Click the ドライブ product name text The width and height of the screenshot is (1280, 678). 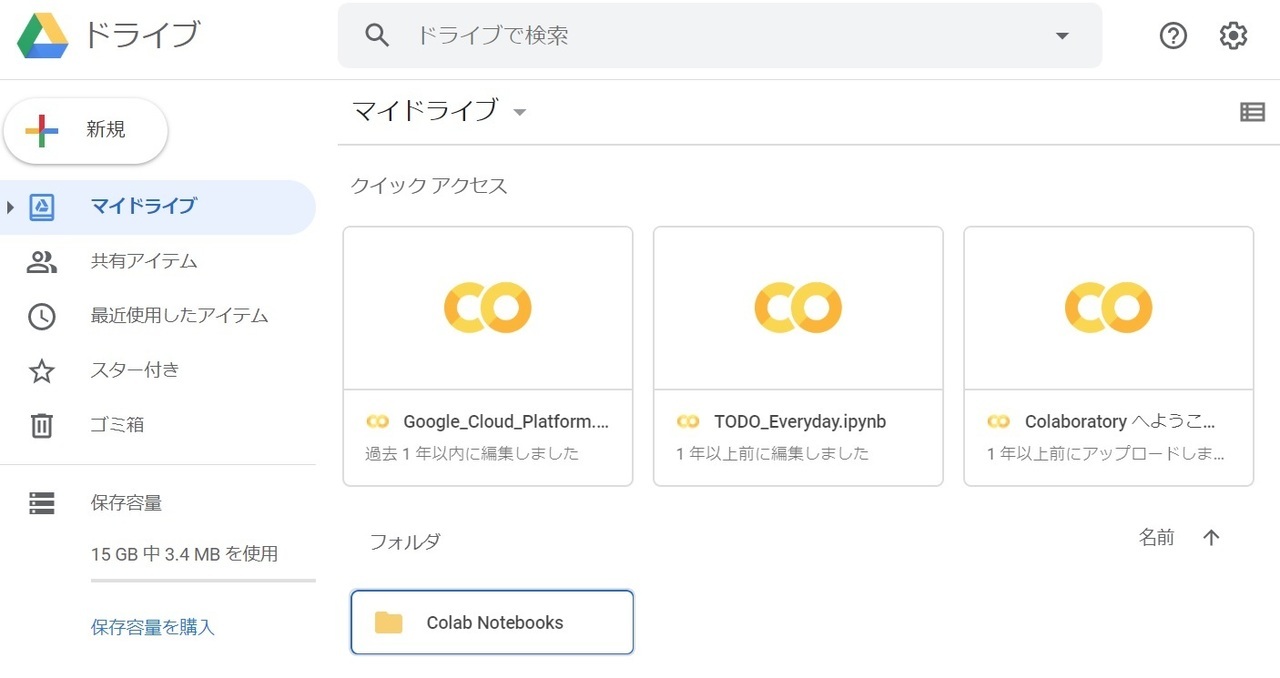pos(142,35)
